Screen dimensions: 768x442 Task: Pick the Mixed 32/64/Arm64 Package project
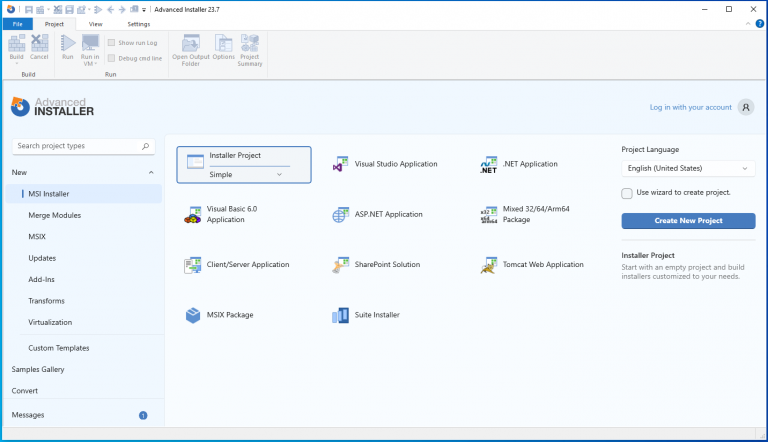point(525,214)
